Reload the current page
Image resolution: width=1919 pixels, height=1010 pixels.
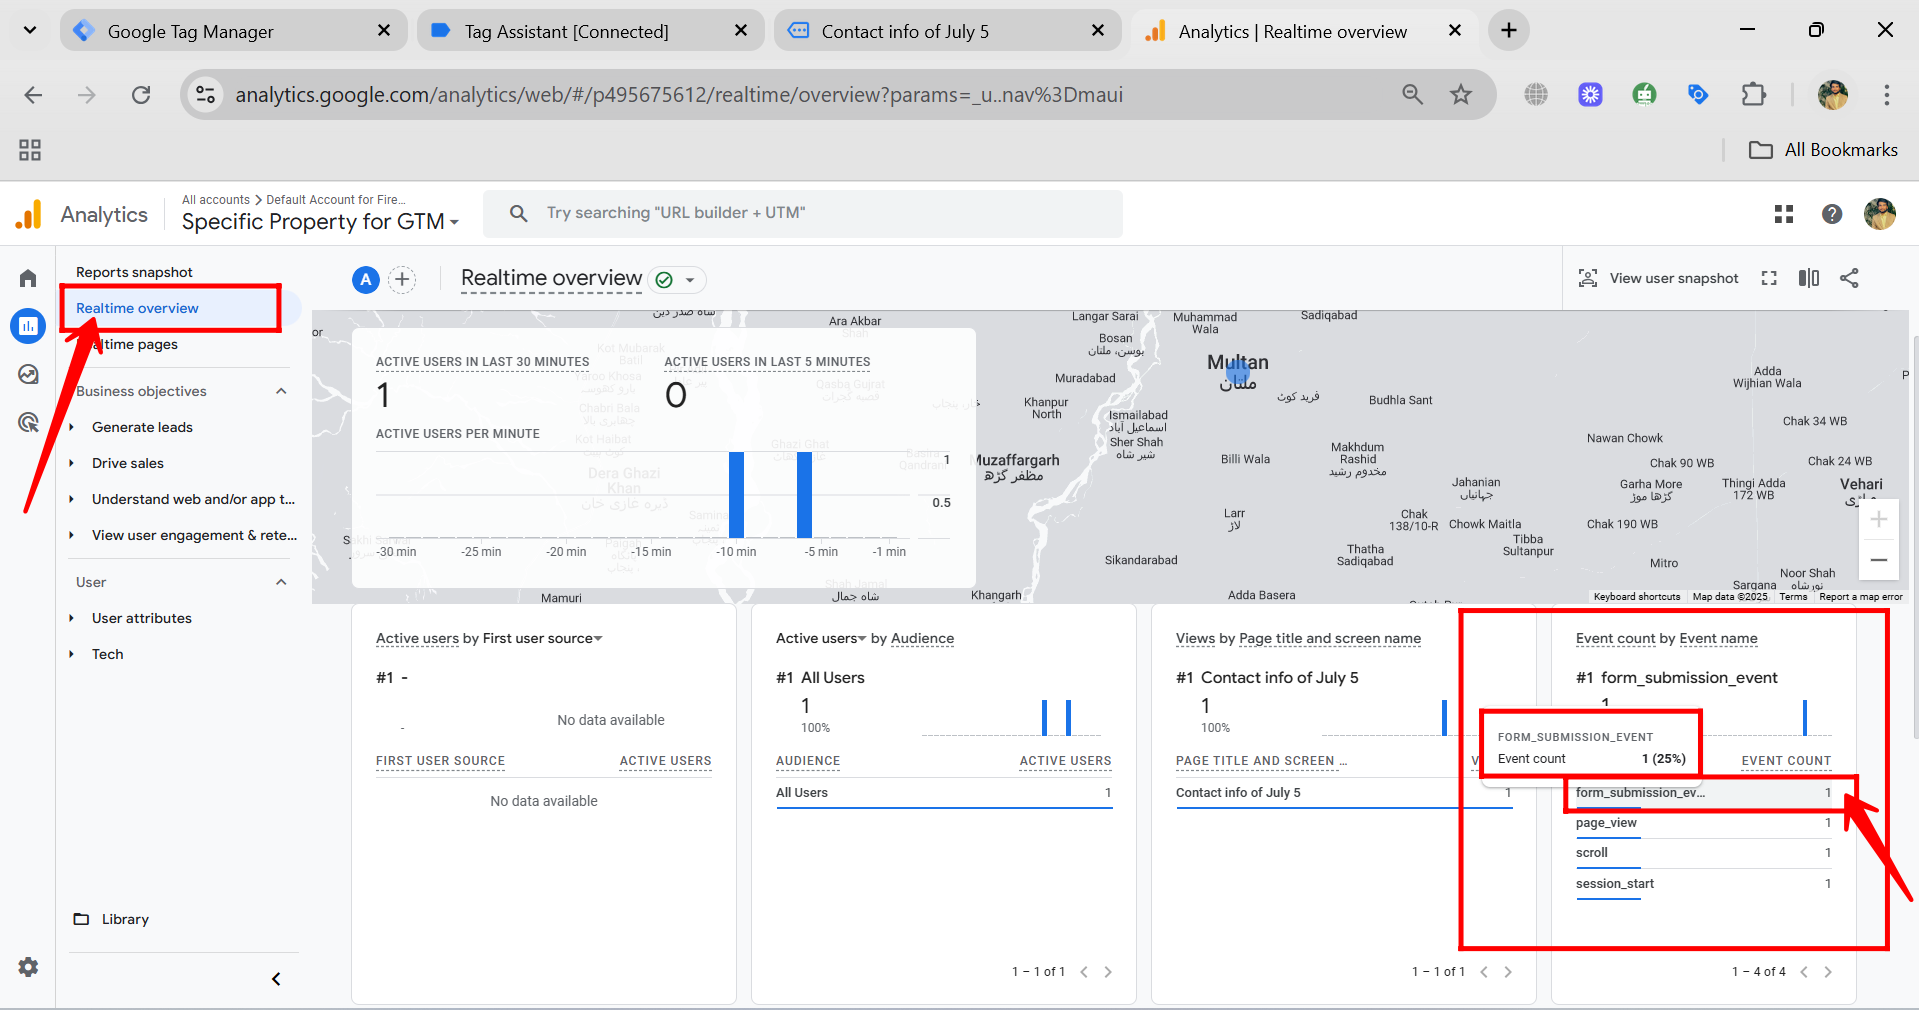(x=141, y=95)
